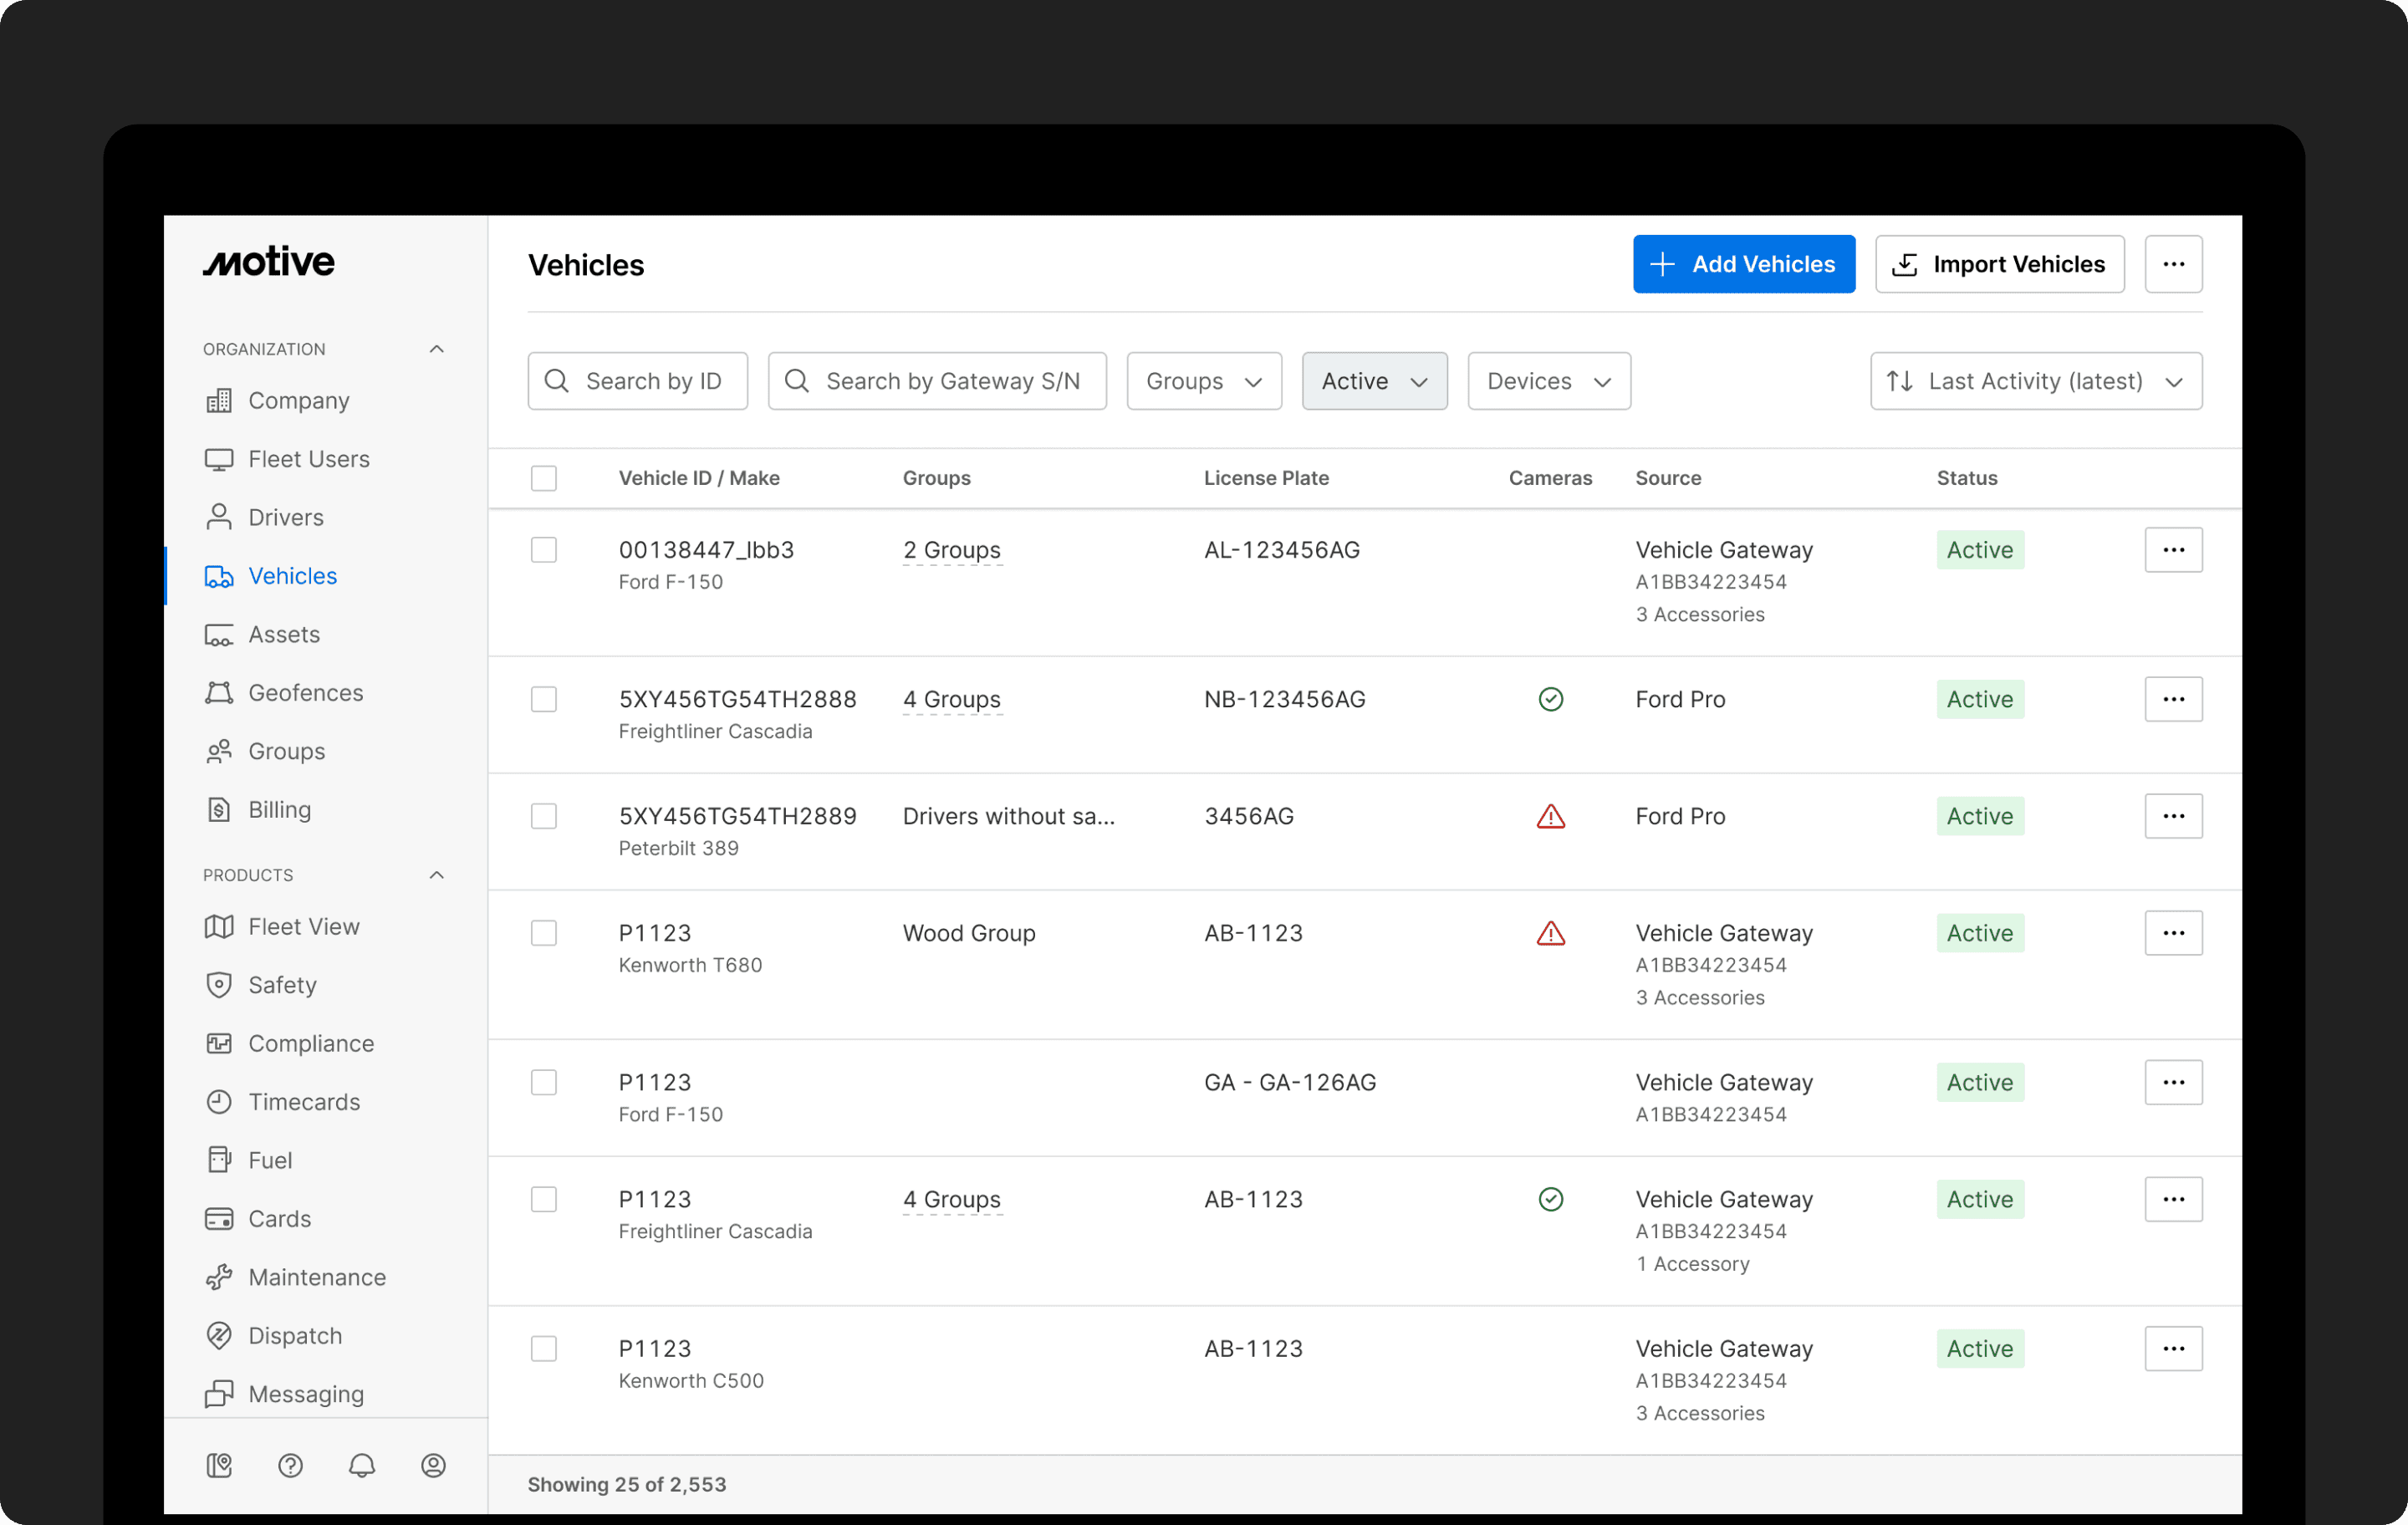Click the 2 Groups link in first row

(x=951, y=550)
